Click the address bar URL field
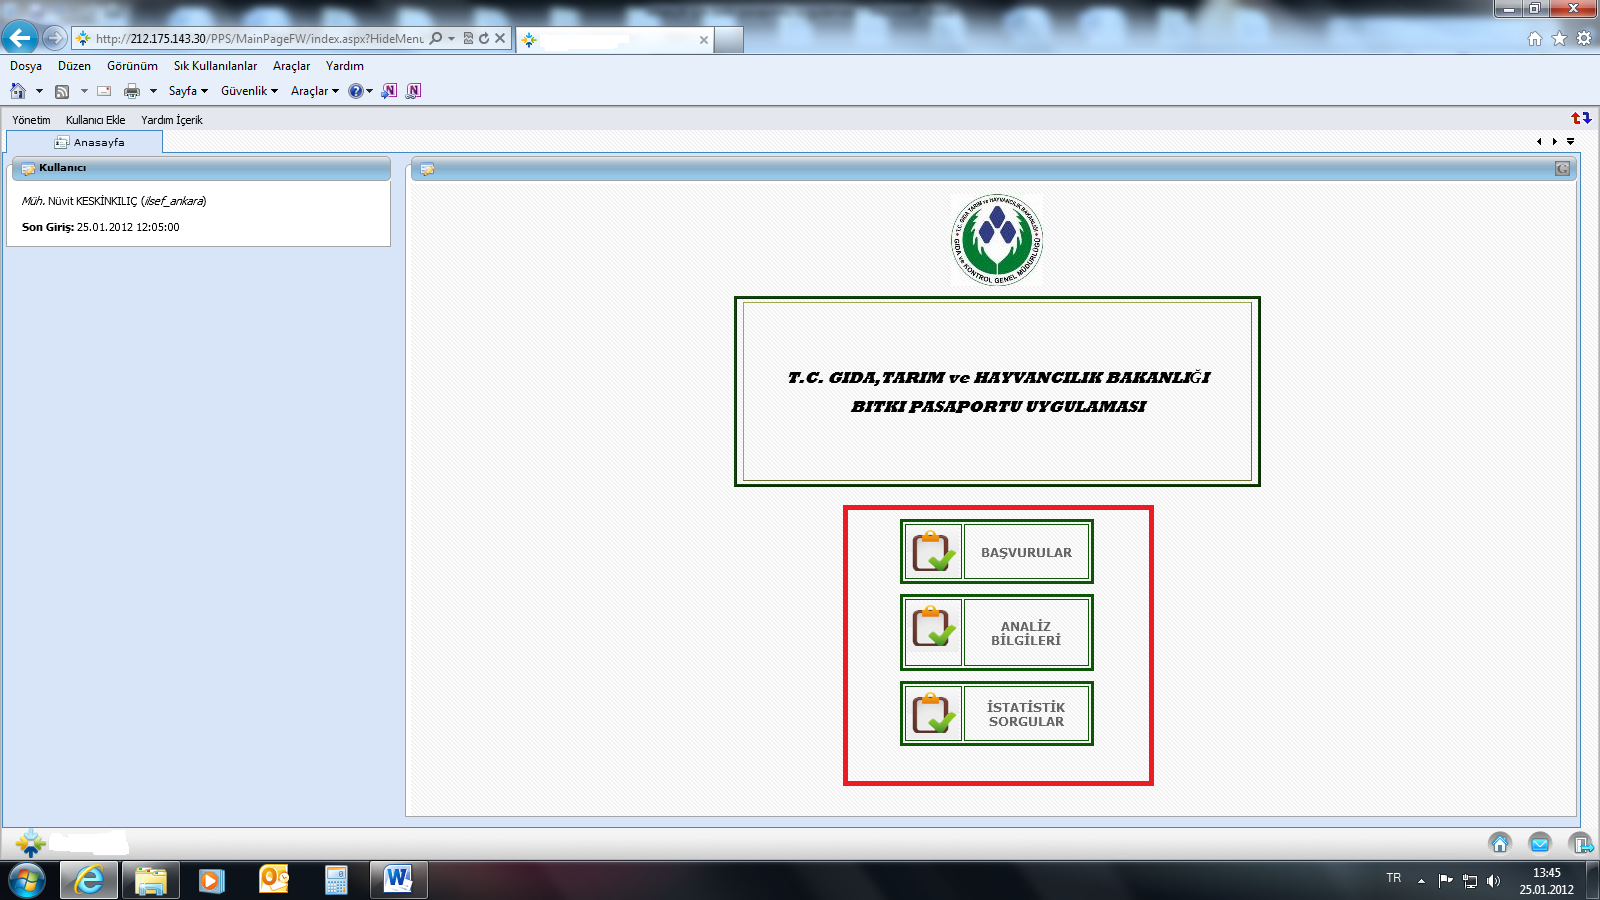This screenshot has width=1600, height=900. [260, 38]
